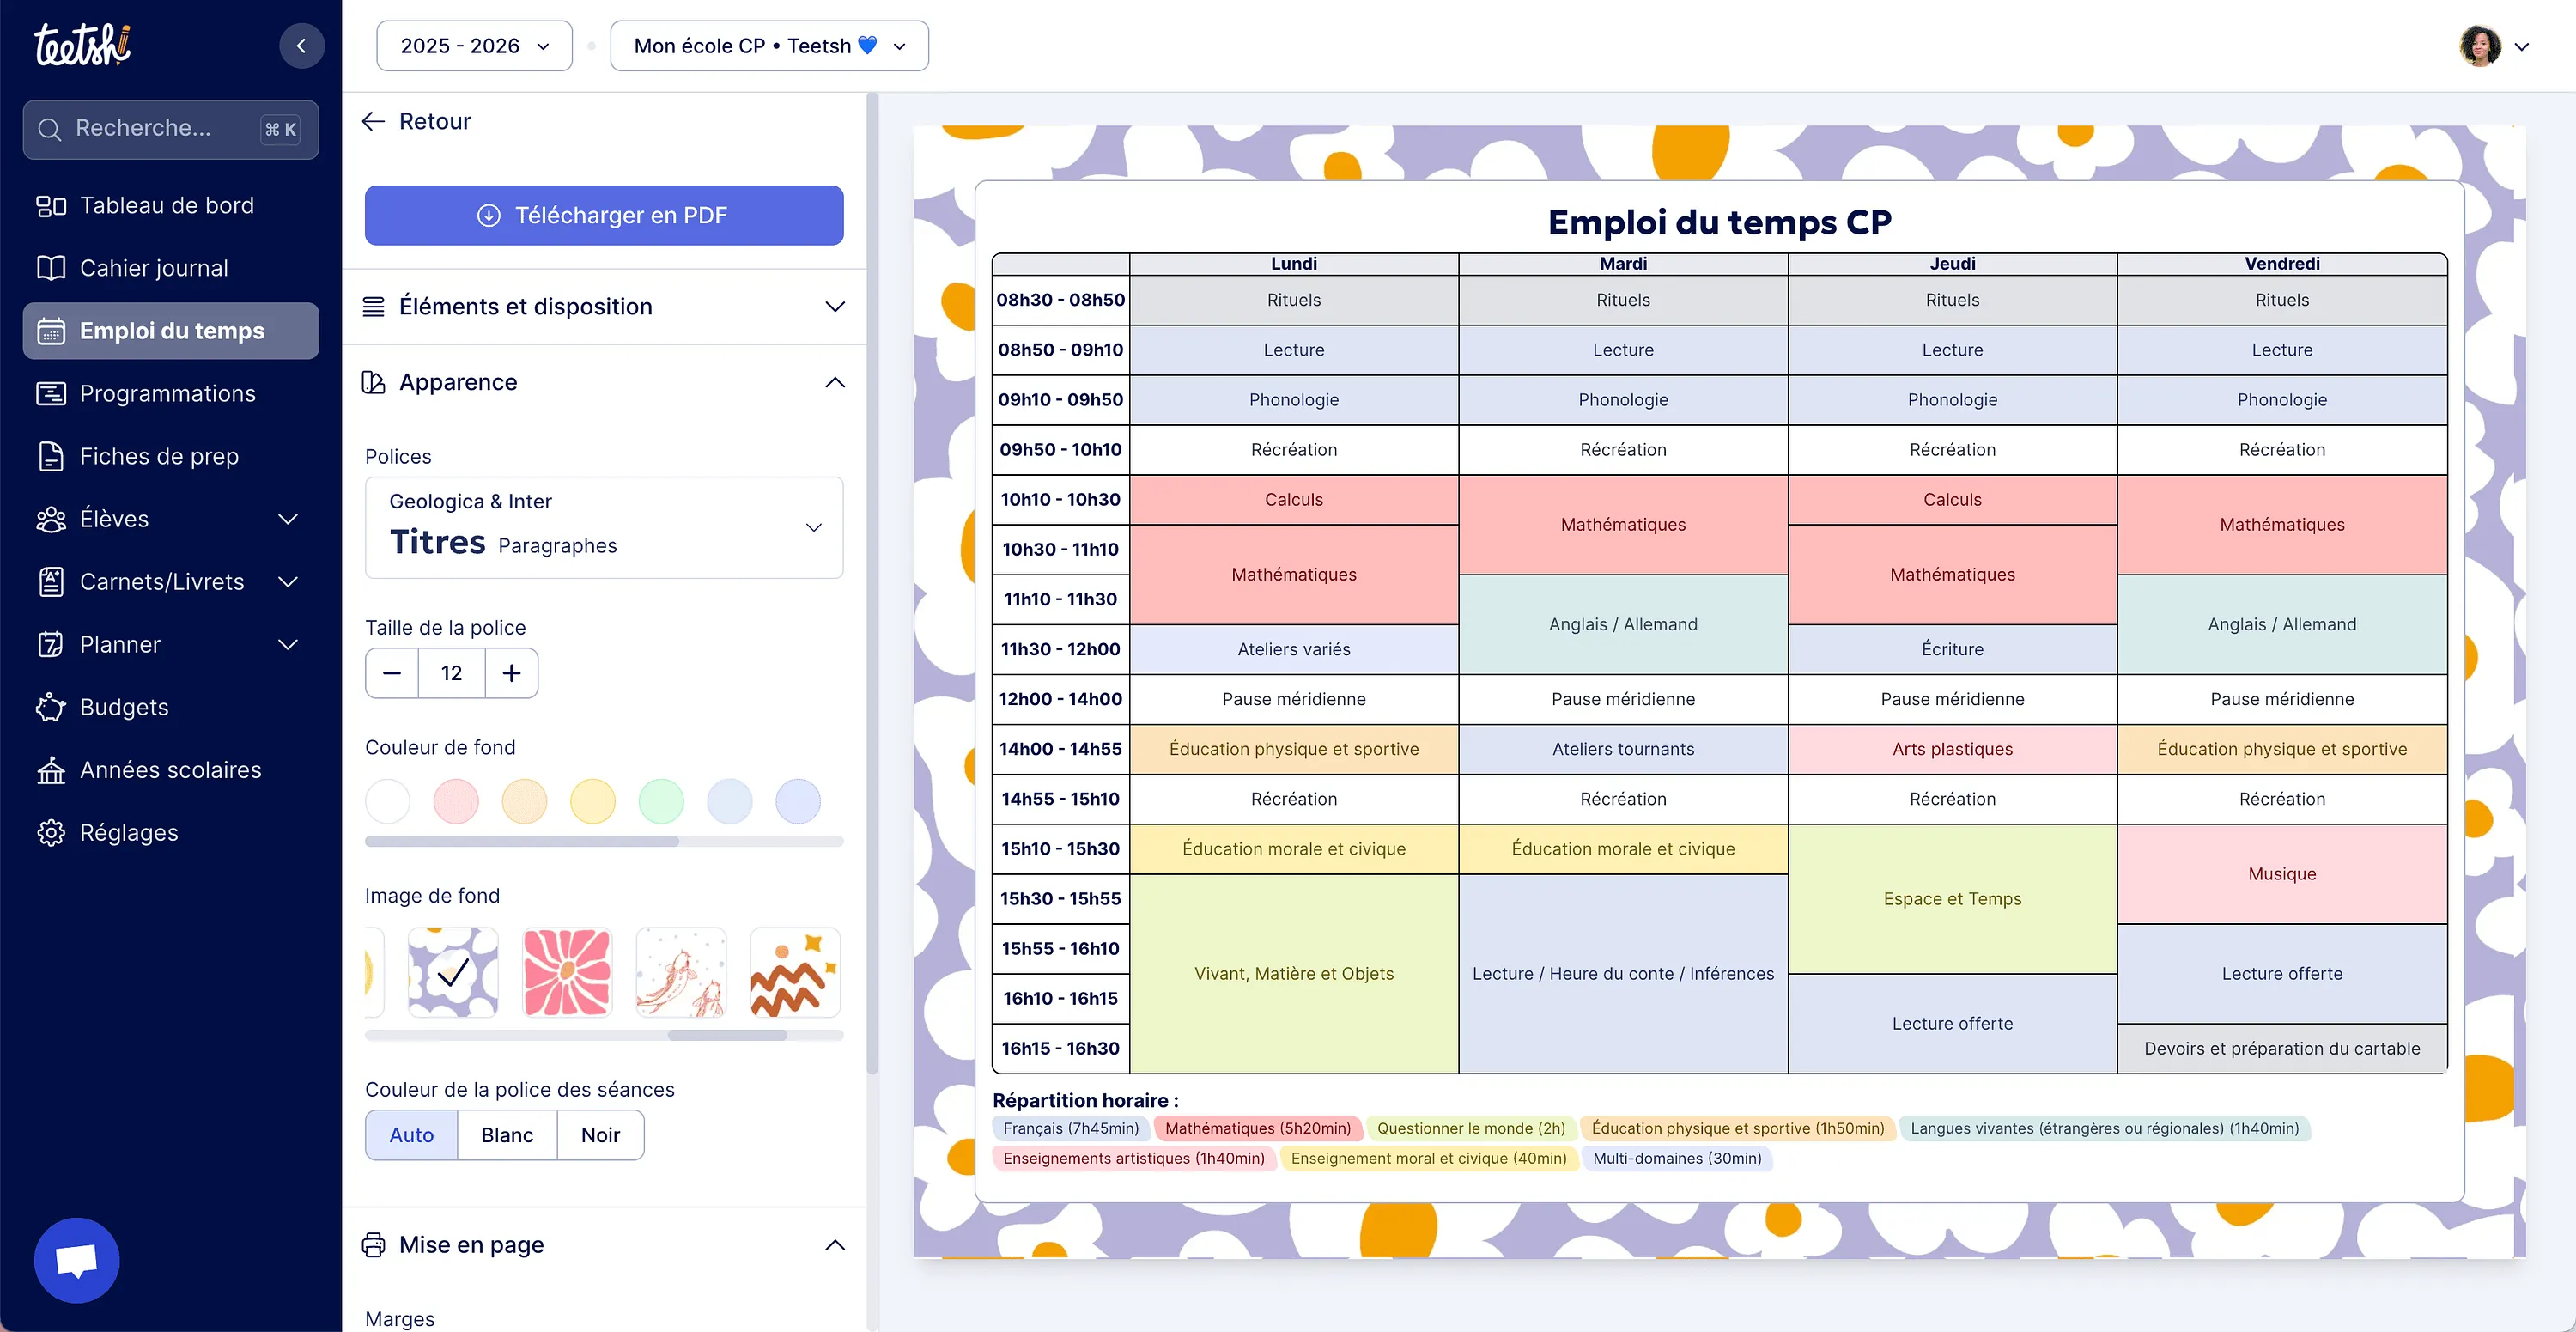Open the Tableau de bord page
Image resolution: width=2576 pixels, height=1332 pixels.
pos(171,205)
